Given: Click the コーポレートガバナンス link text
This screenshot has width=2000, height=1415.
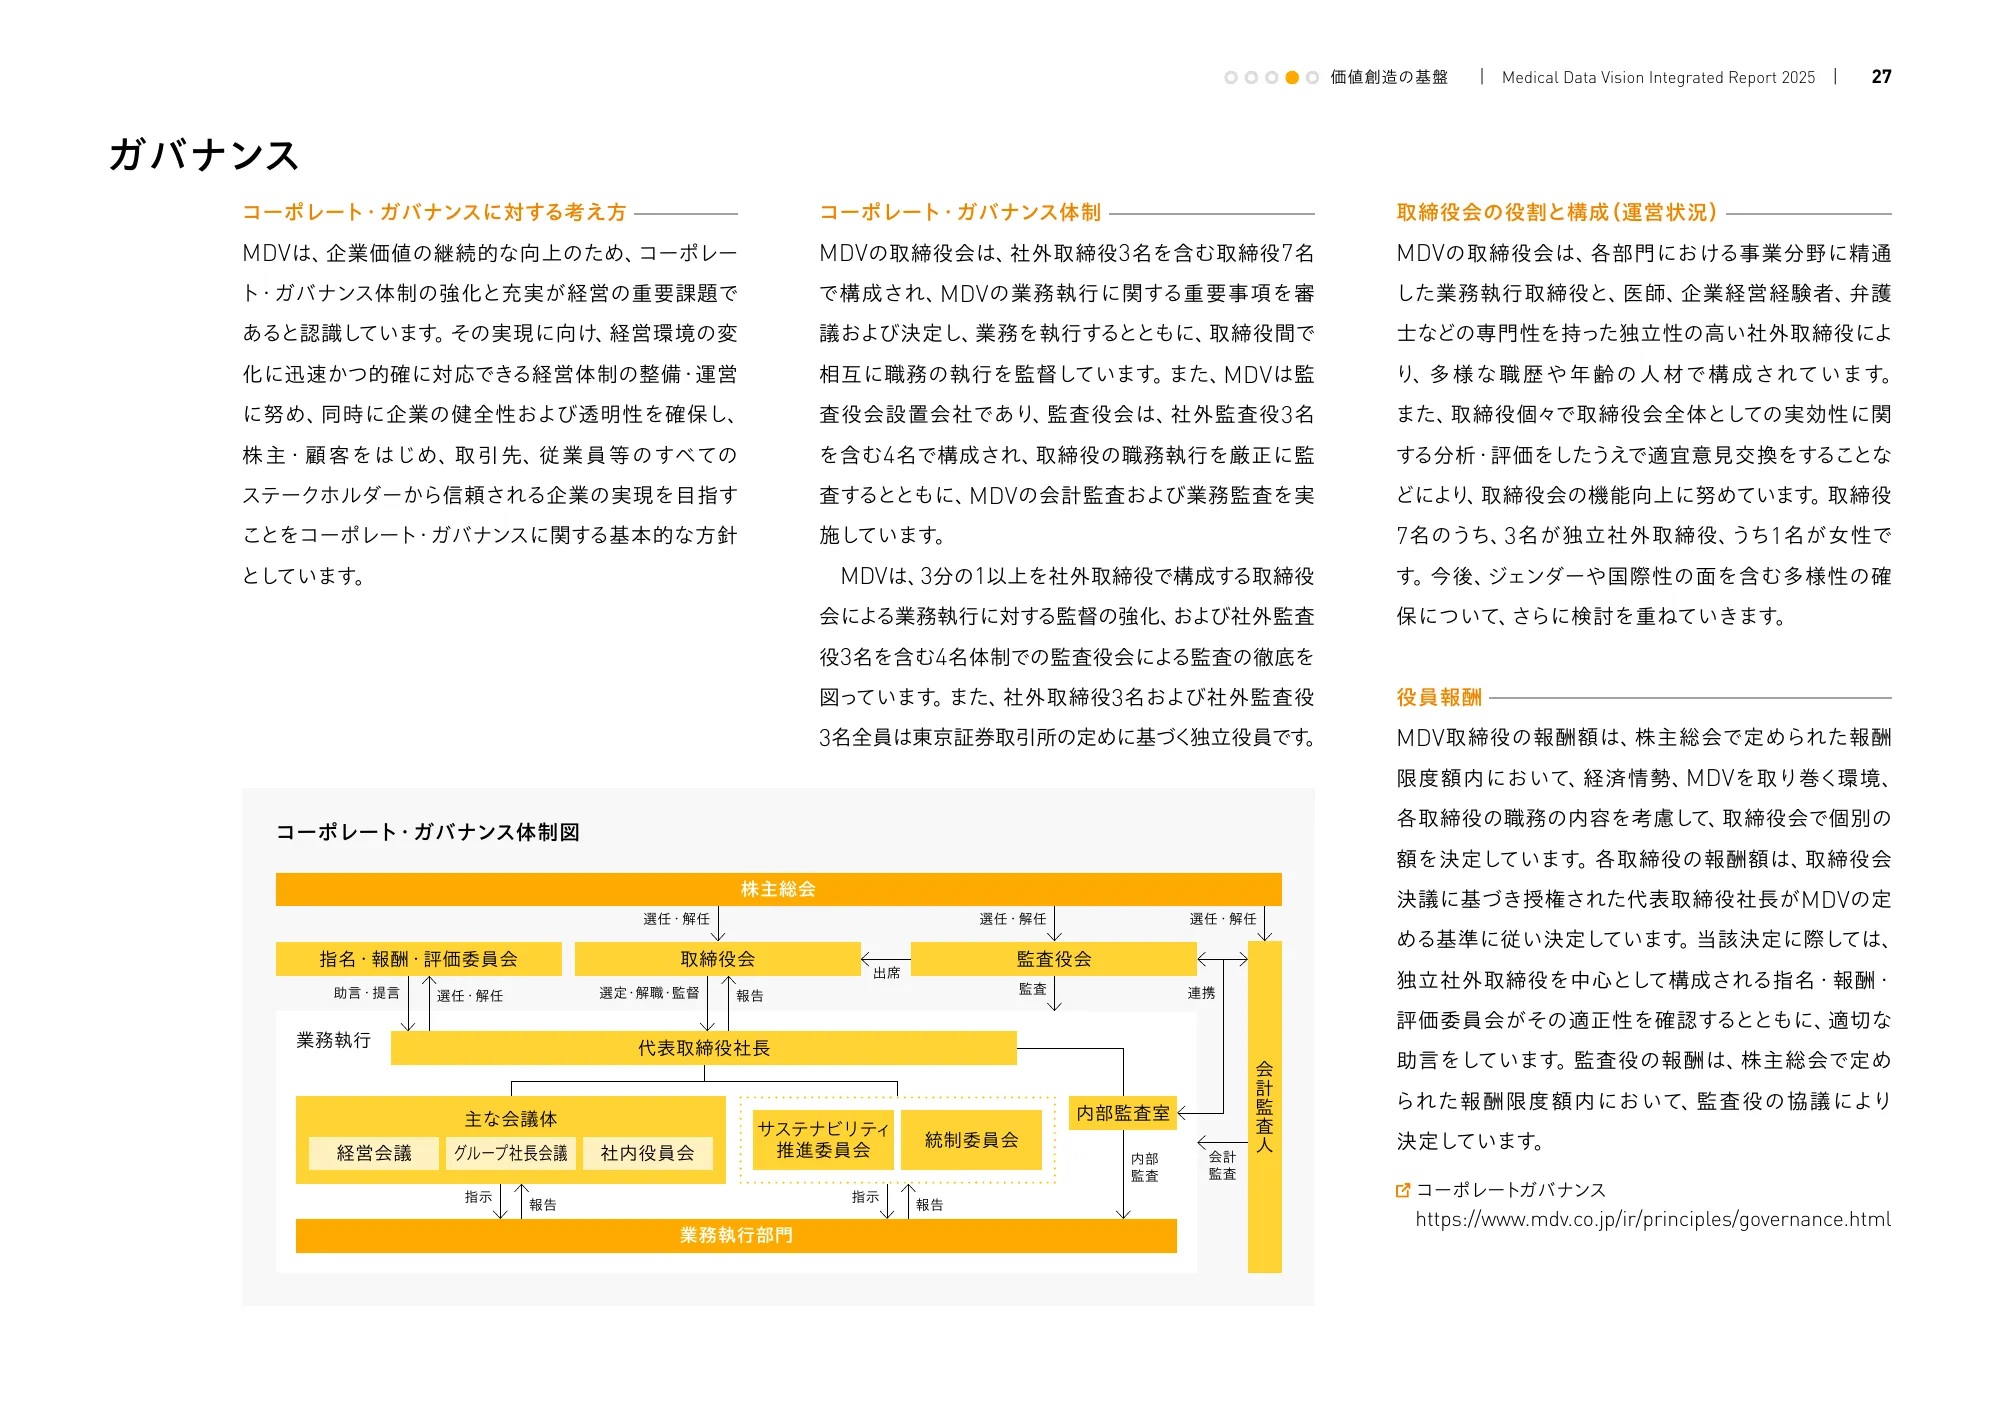Looking at the screenshot, I should point(1510,1190).
